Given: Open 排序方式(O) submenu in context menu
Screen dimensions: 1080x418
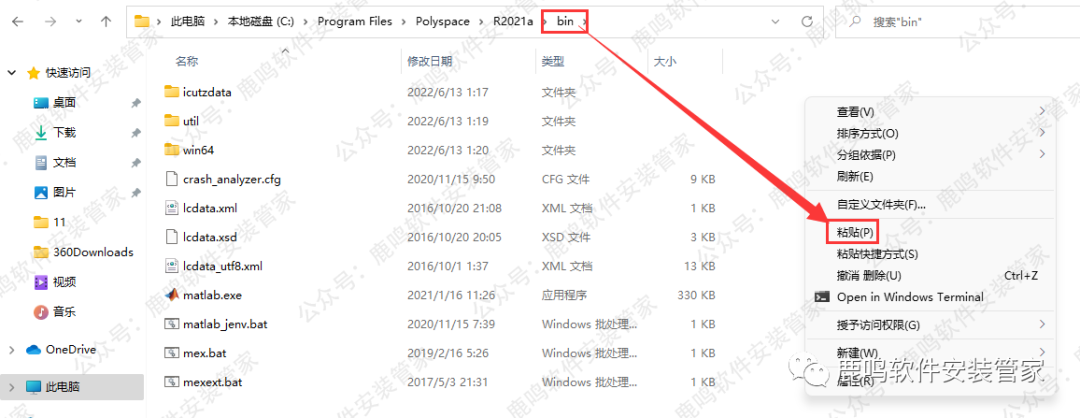Looking at the screenshot, I should point(929,133).
